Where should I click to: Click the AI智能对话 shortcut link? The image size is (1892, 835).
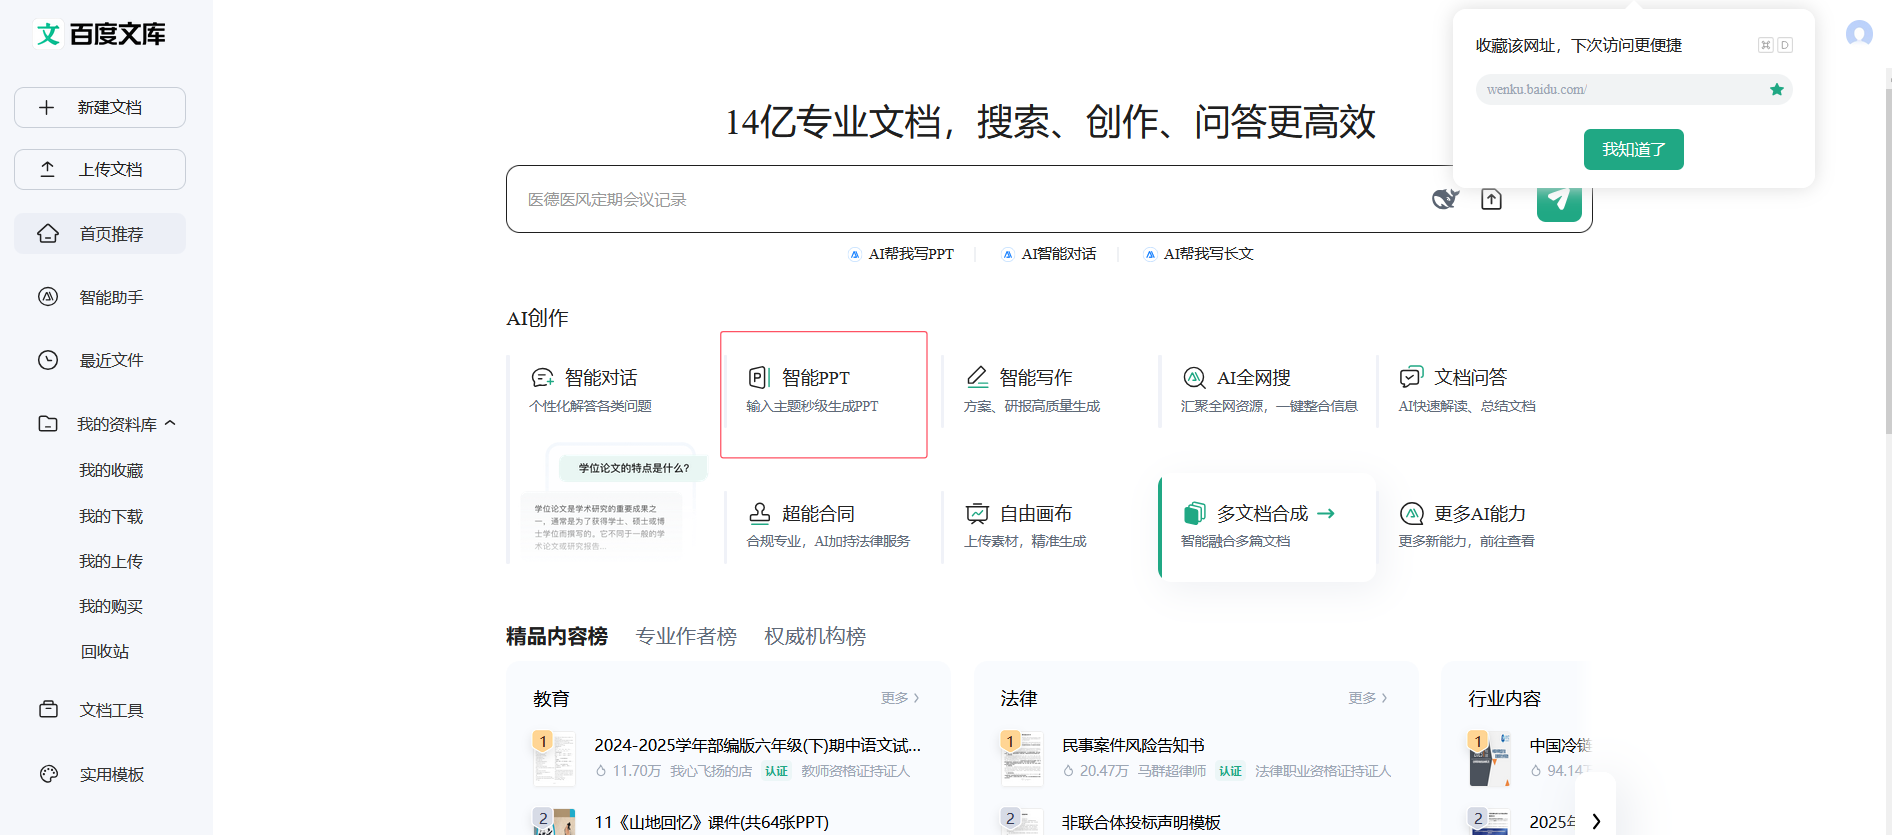tap(1049, 254)
